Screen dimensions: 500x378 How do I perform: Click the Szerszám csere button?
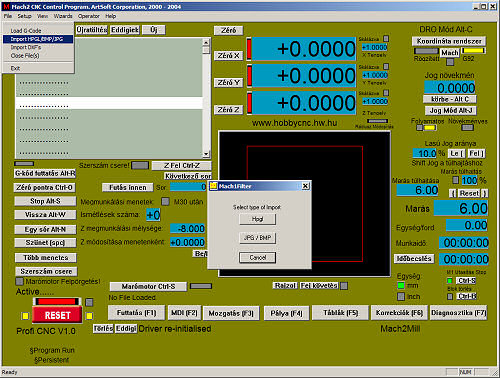46,271
